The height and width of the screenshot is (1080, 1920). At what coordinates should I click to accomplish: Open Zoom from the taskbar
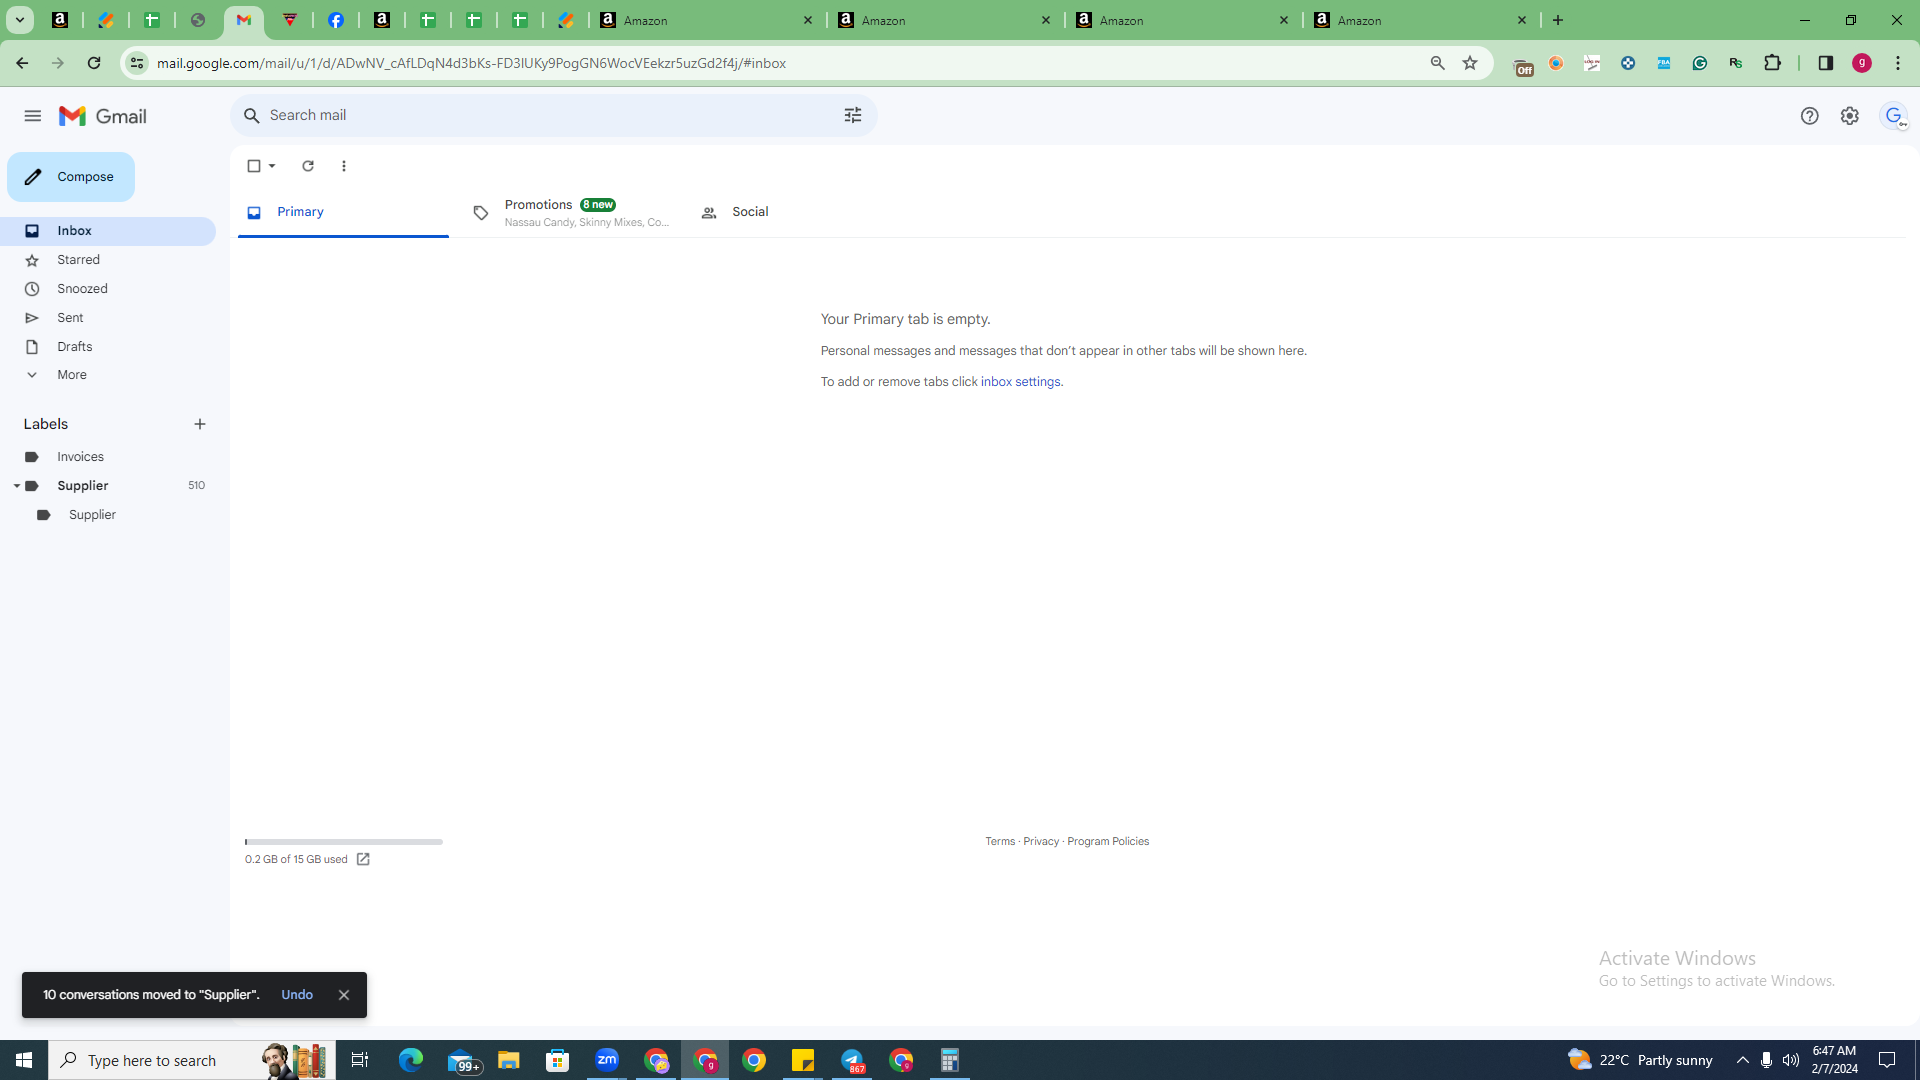607,1060
